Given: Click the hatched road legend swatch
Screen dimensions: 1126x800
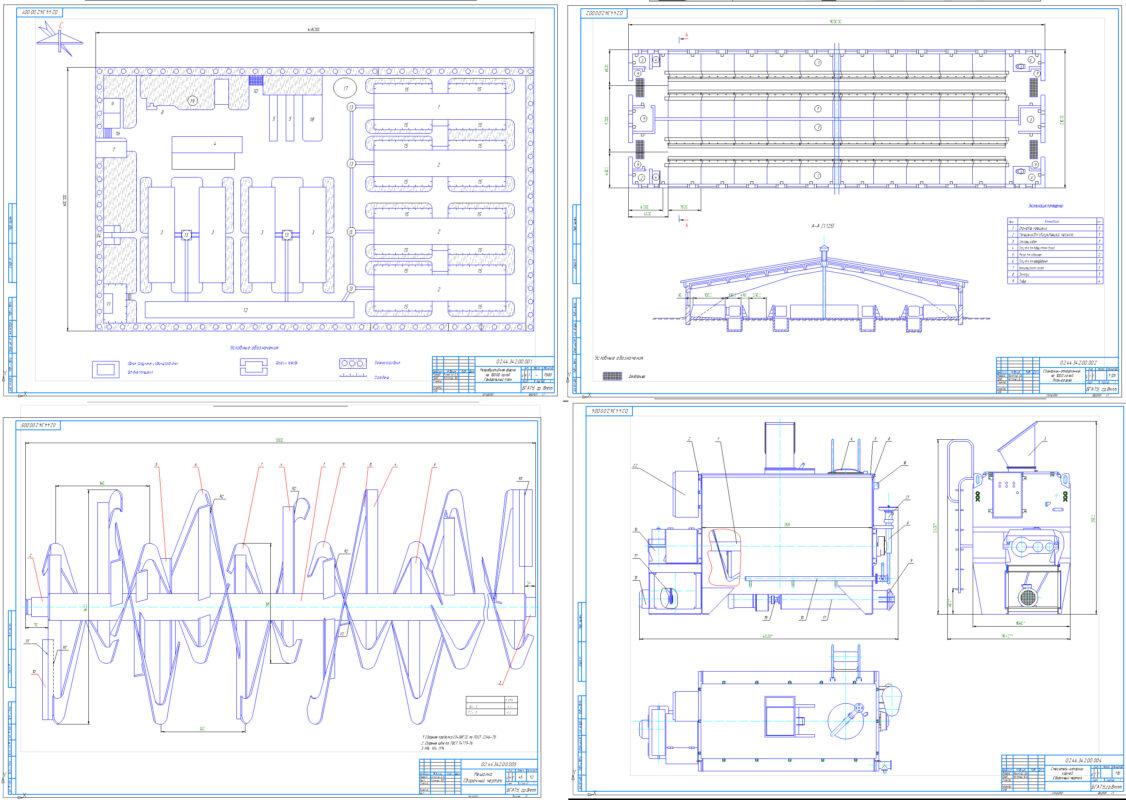Looking at the screenshot, I should [612, 377].
